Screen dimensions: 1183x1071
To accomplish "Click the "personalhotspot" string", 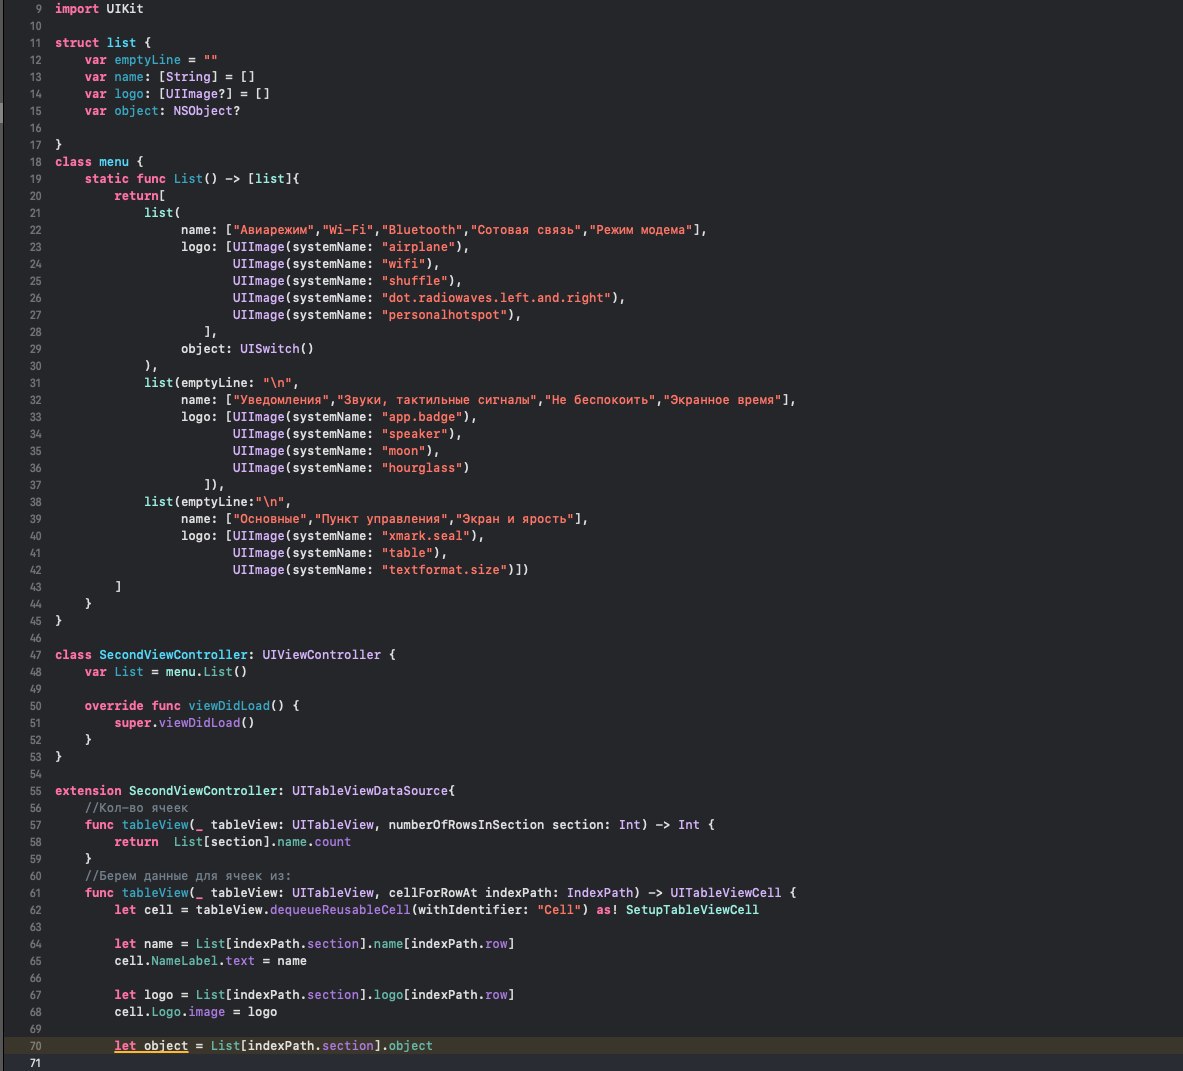I will 447,315.
